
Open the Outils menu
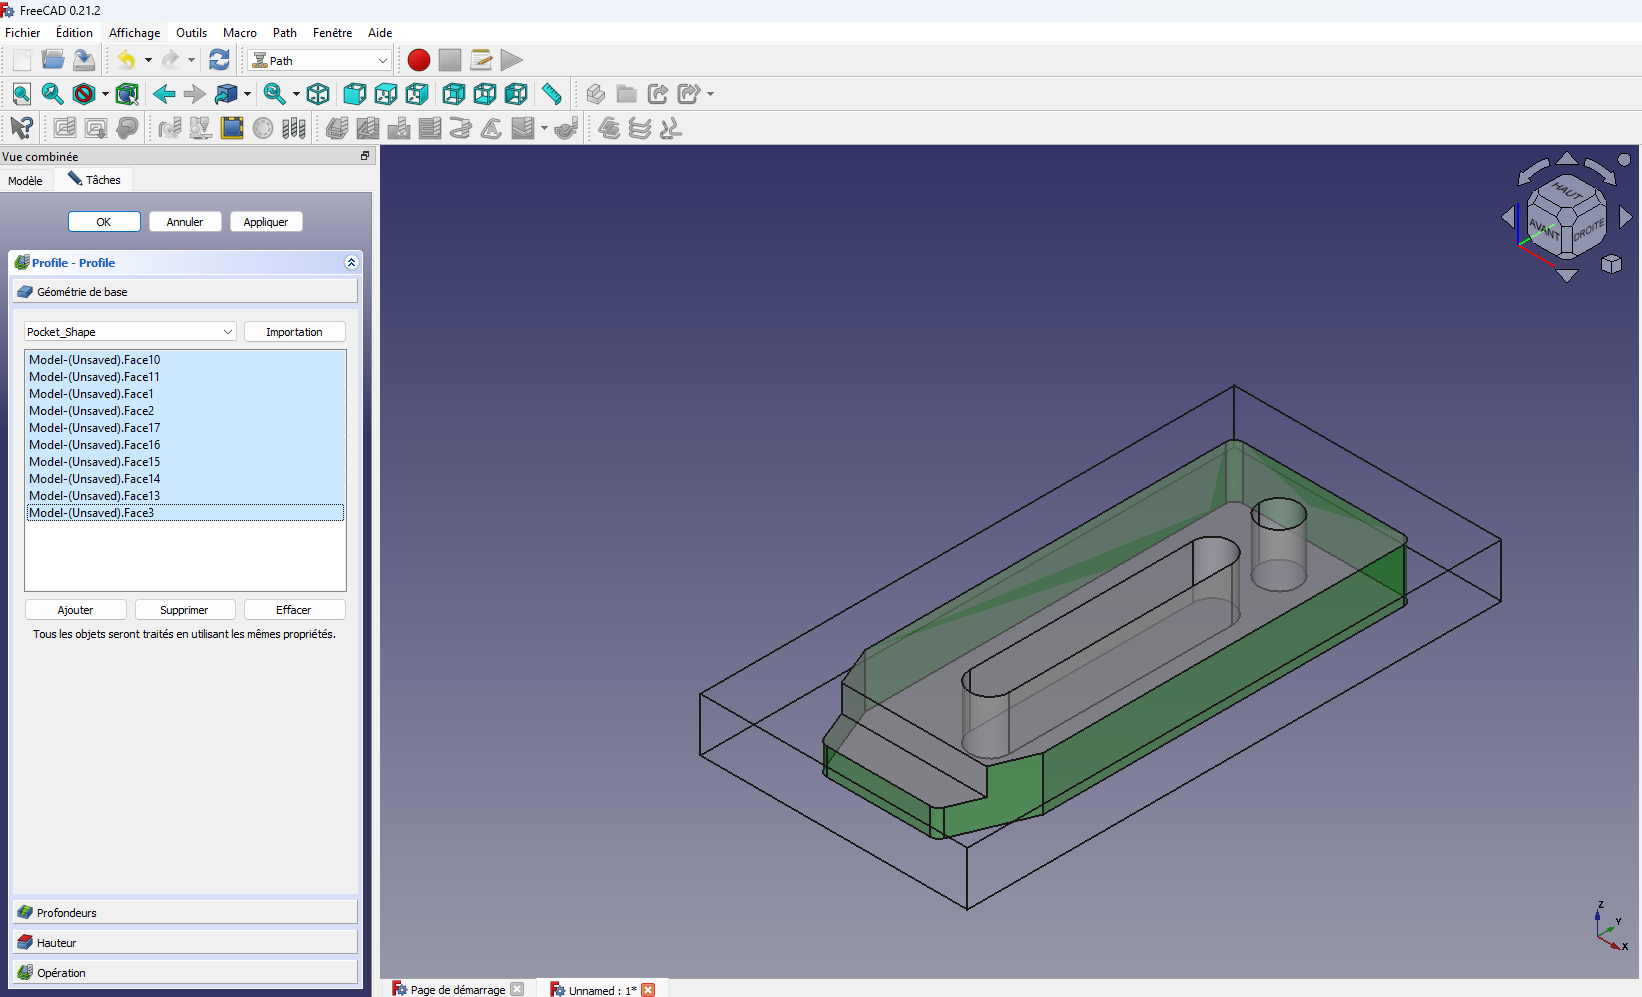pyautogui.click(x=191, y=33)
